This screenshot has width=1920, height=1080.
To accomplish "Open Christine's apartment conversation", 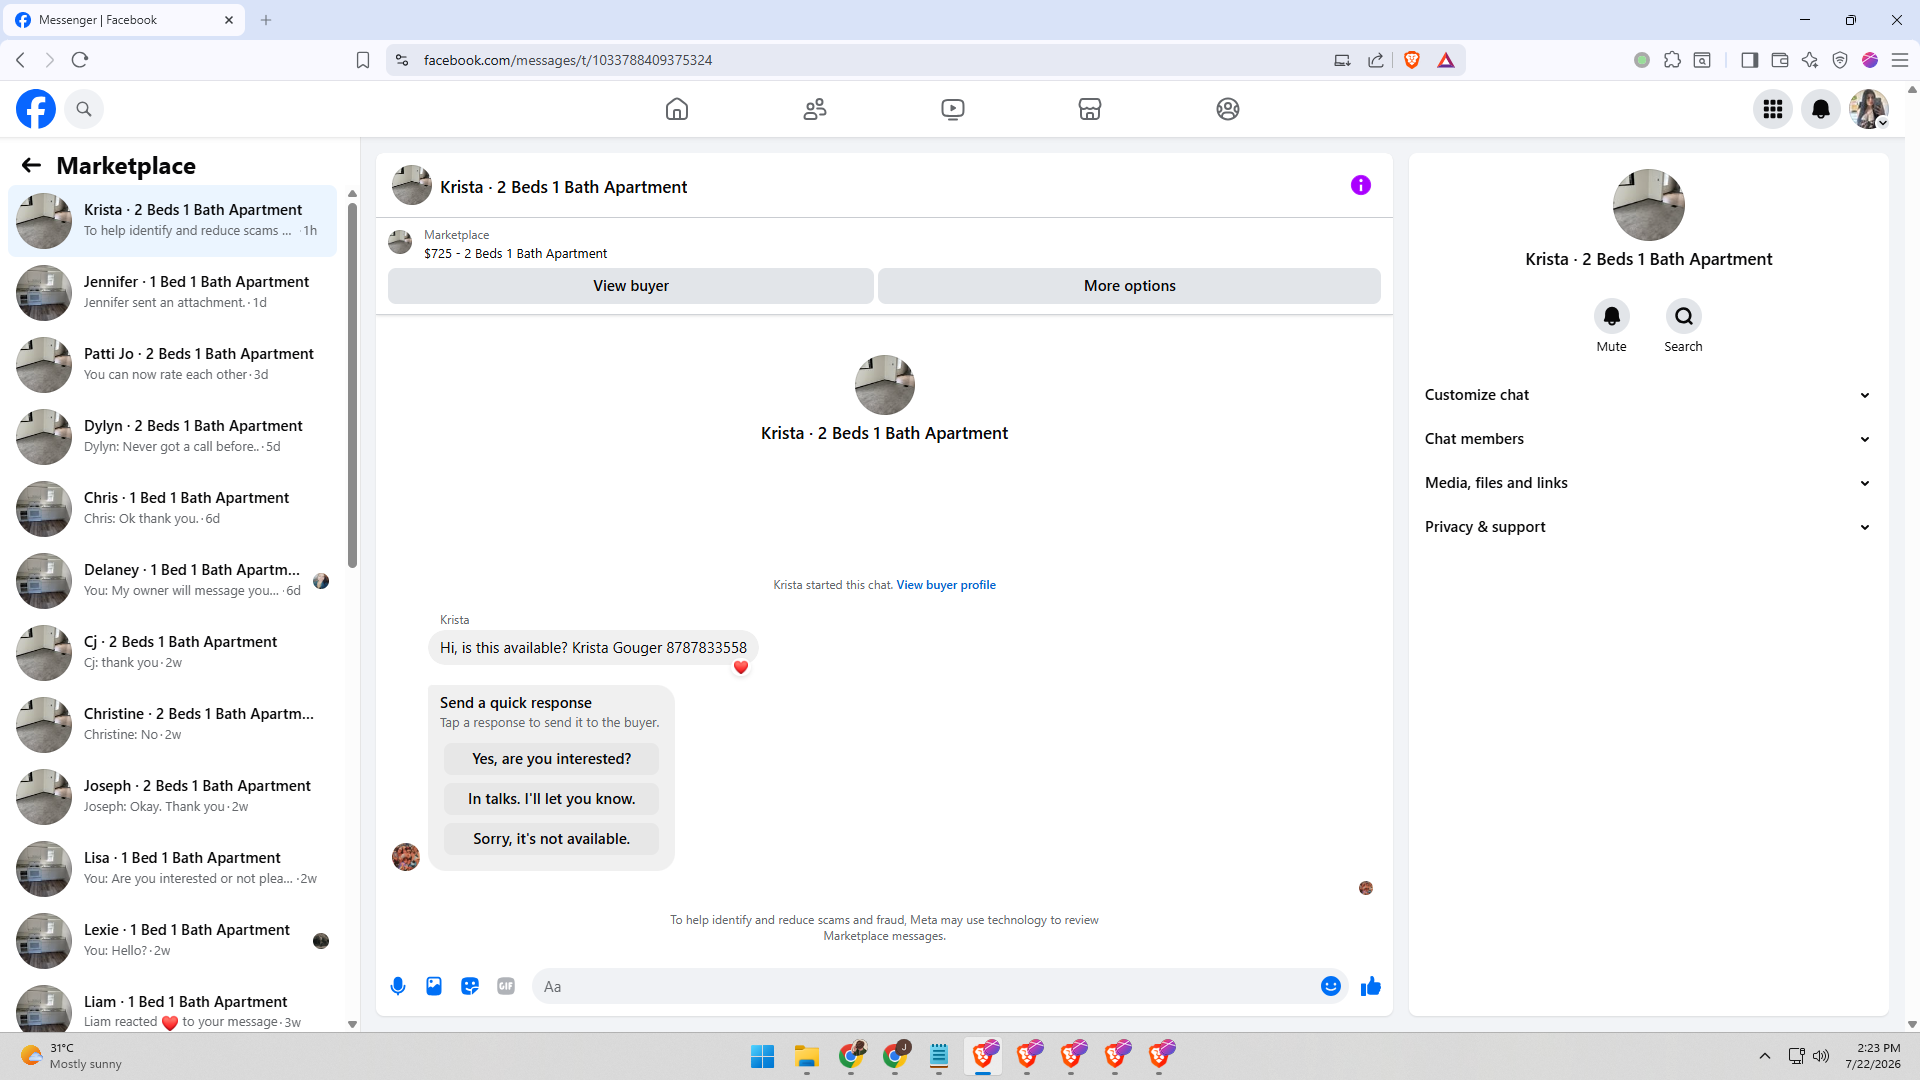I will (x=173, y=725).
